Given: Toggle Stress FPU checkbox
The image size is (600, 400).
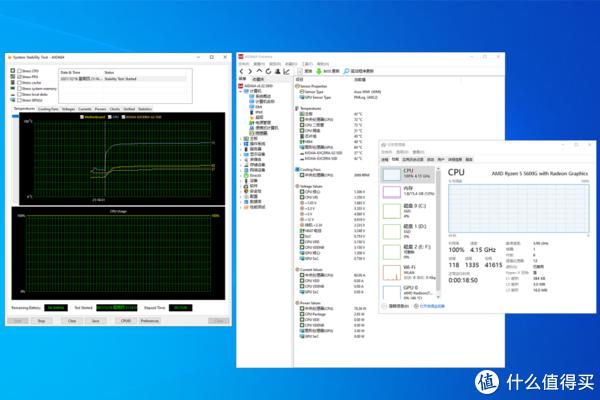Looking at the screenshot, I should tap(19, 77).
